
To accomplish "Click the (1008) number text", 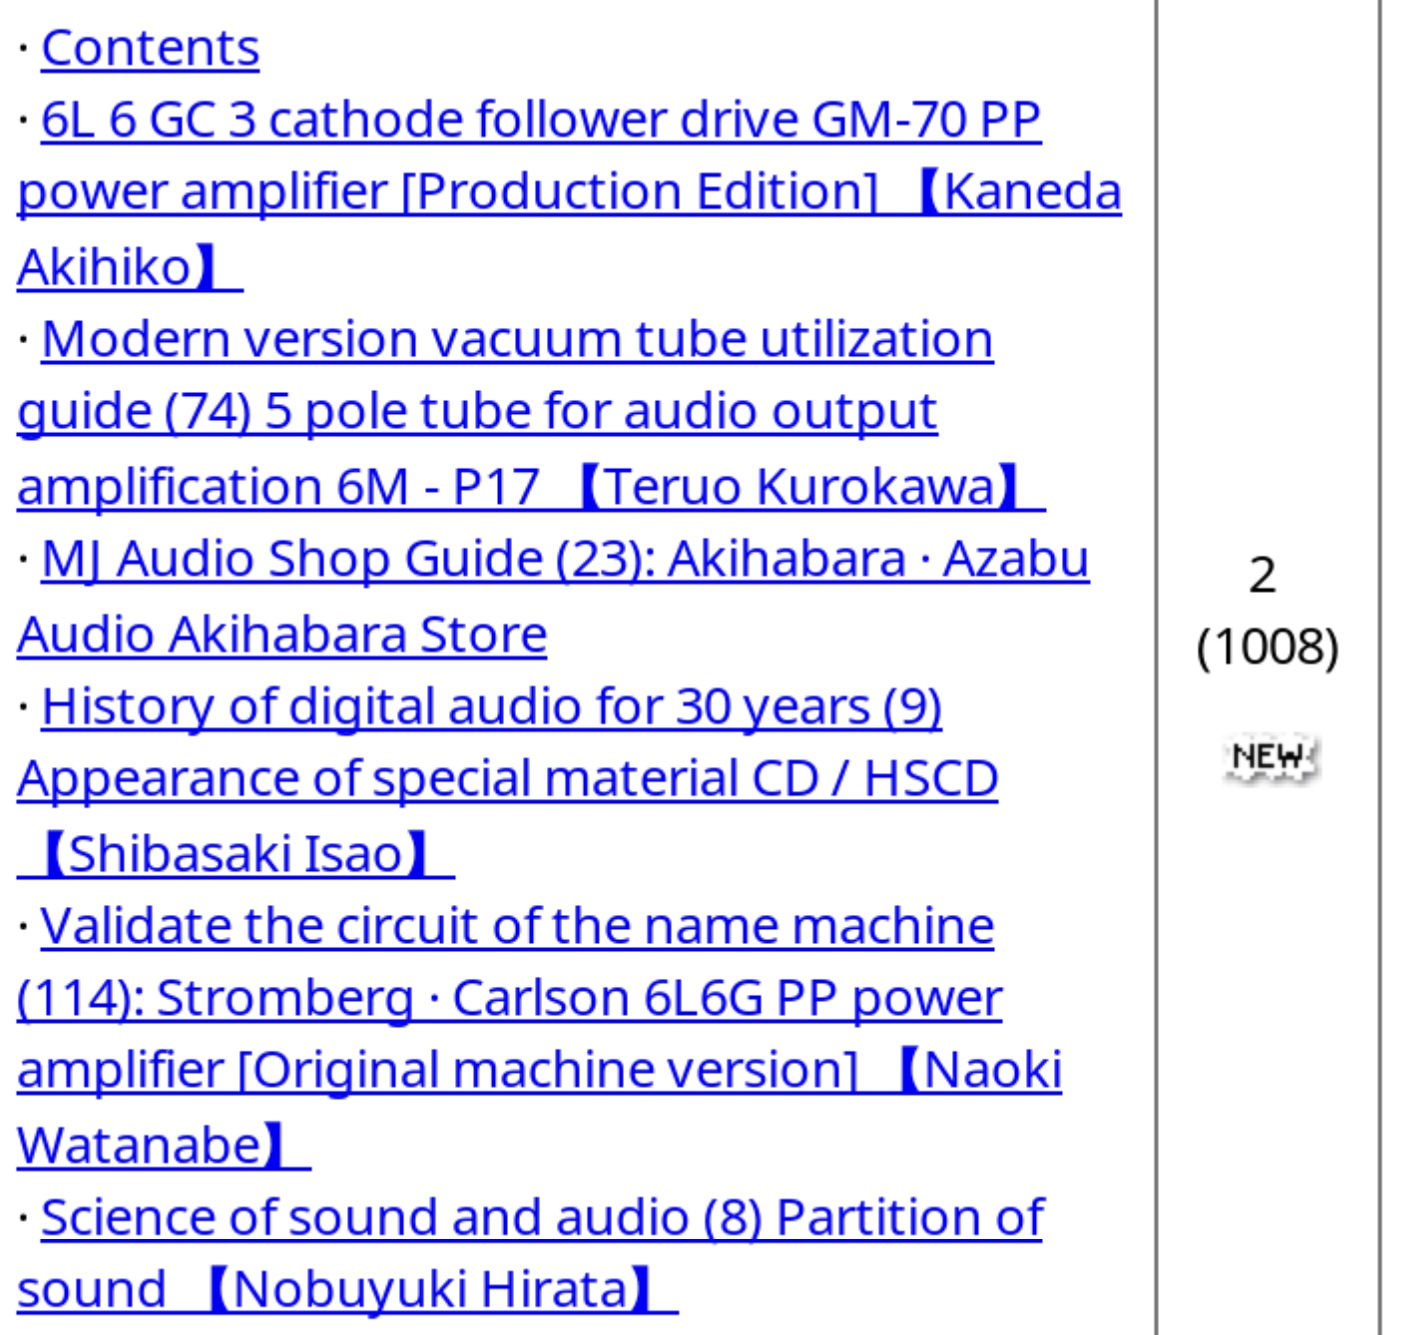I will point(1267,647).
